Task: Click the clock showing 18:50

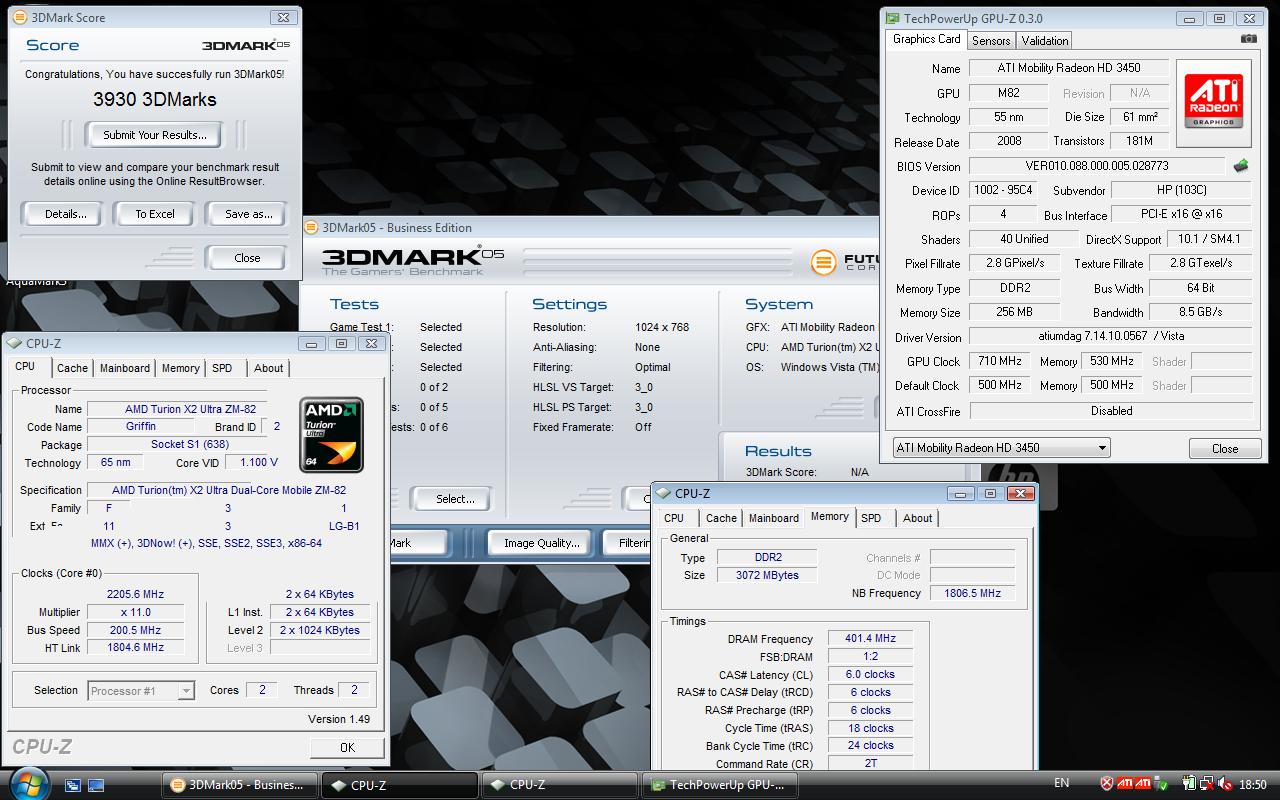Action: pyautogui.click(x=1252, y=785)
